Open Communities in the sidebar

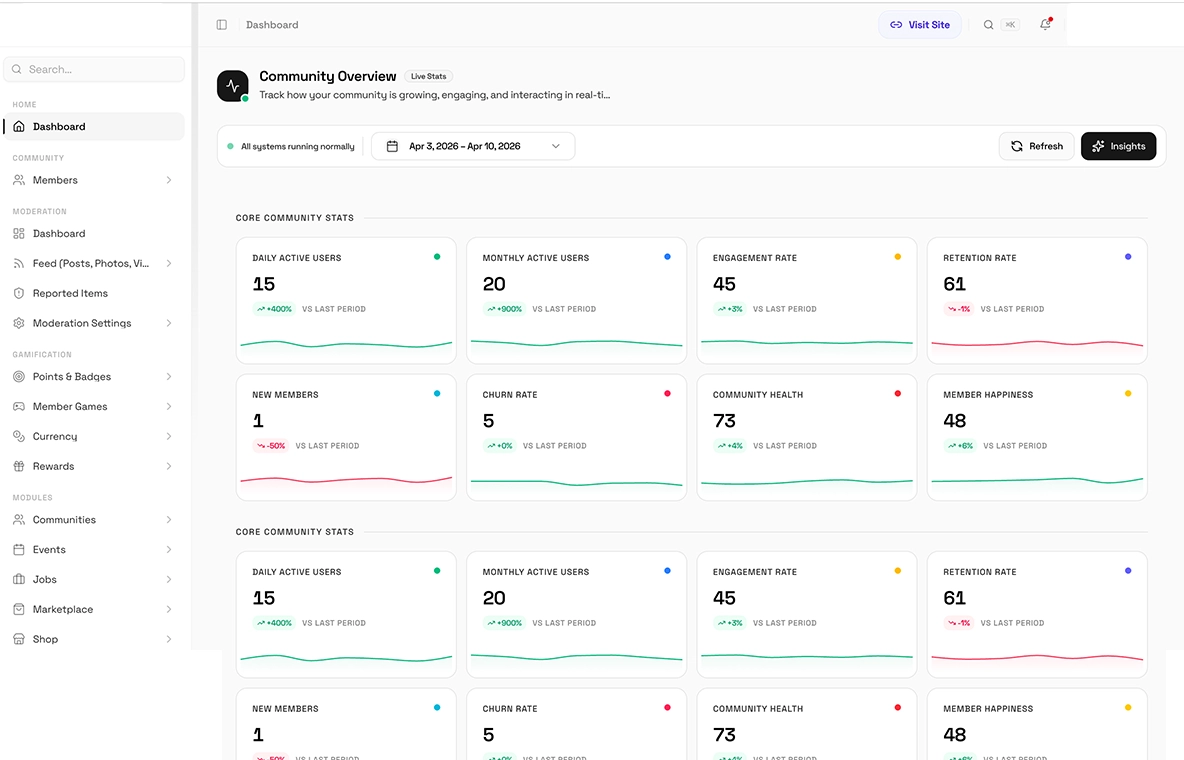click(64, 520)
